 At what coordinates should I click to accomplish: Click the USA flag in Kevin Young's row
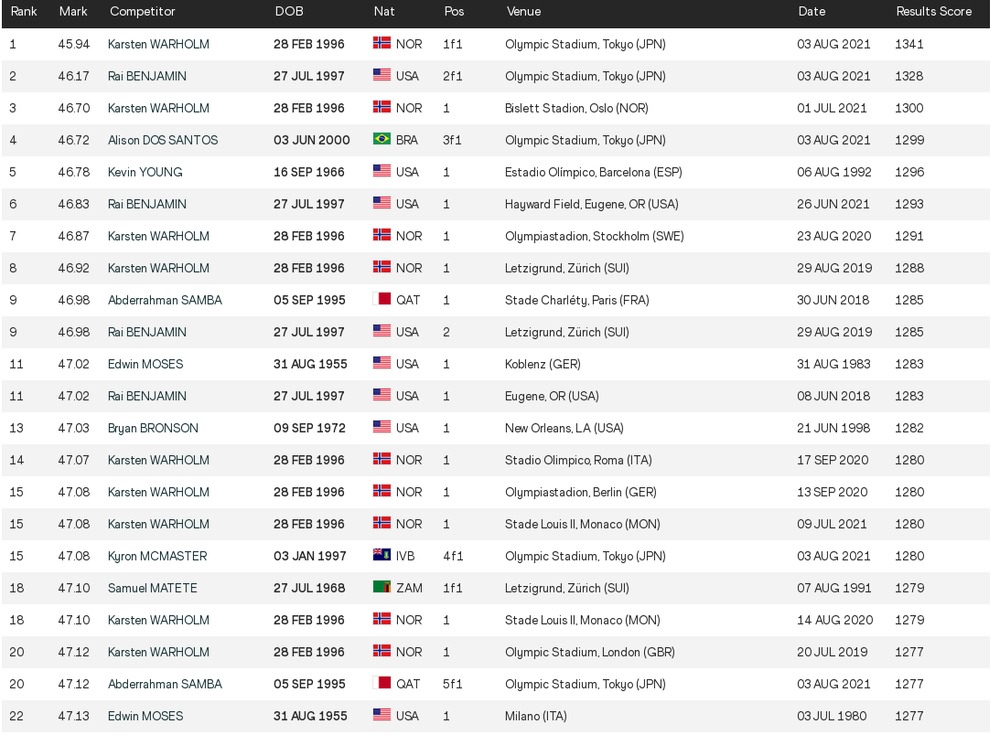point(382,172)
